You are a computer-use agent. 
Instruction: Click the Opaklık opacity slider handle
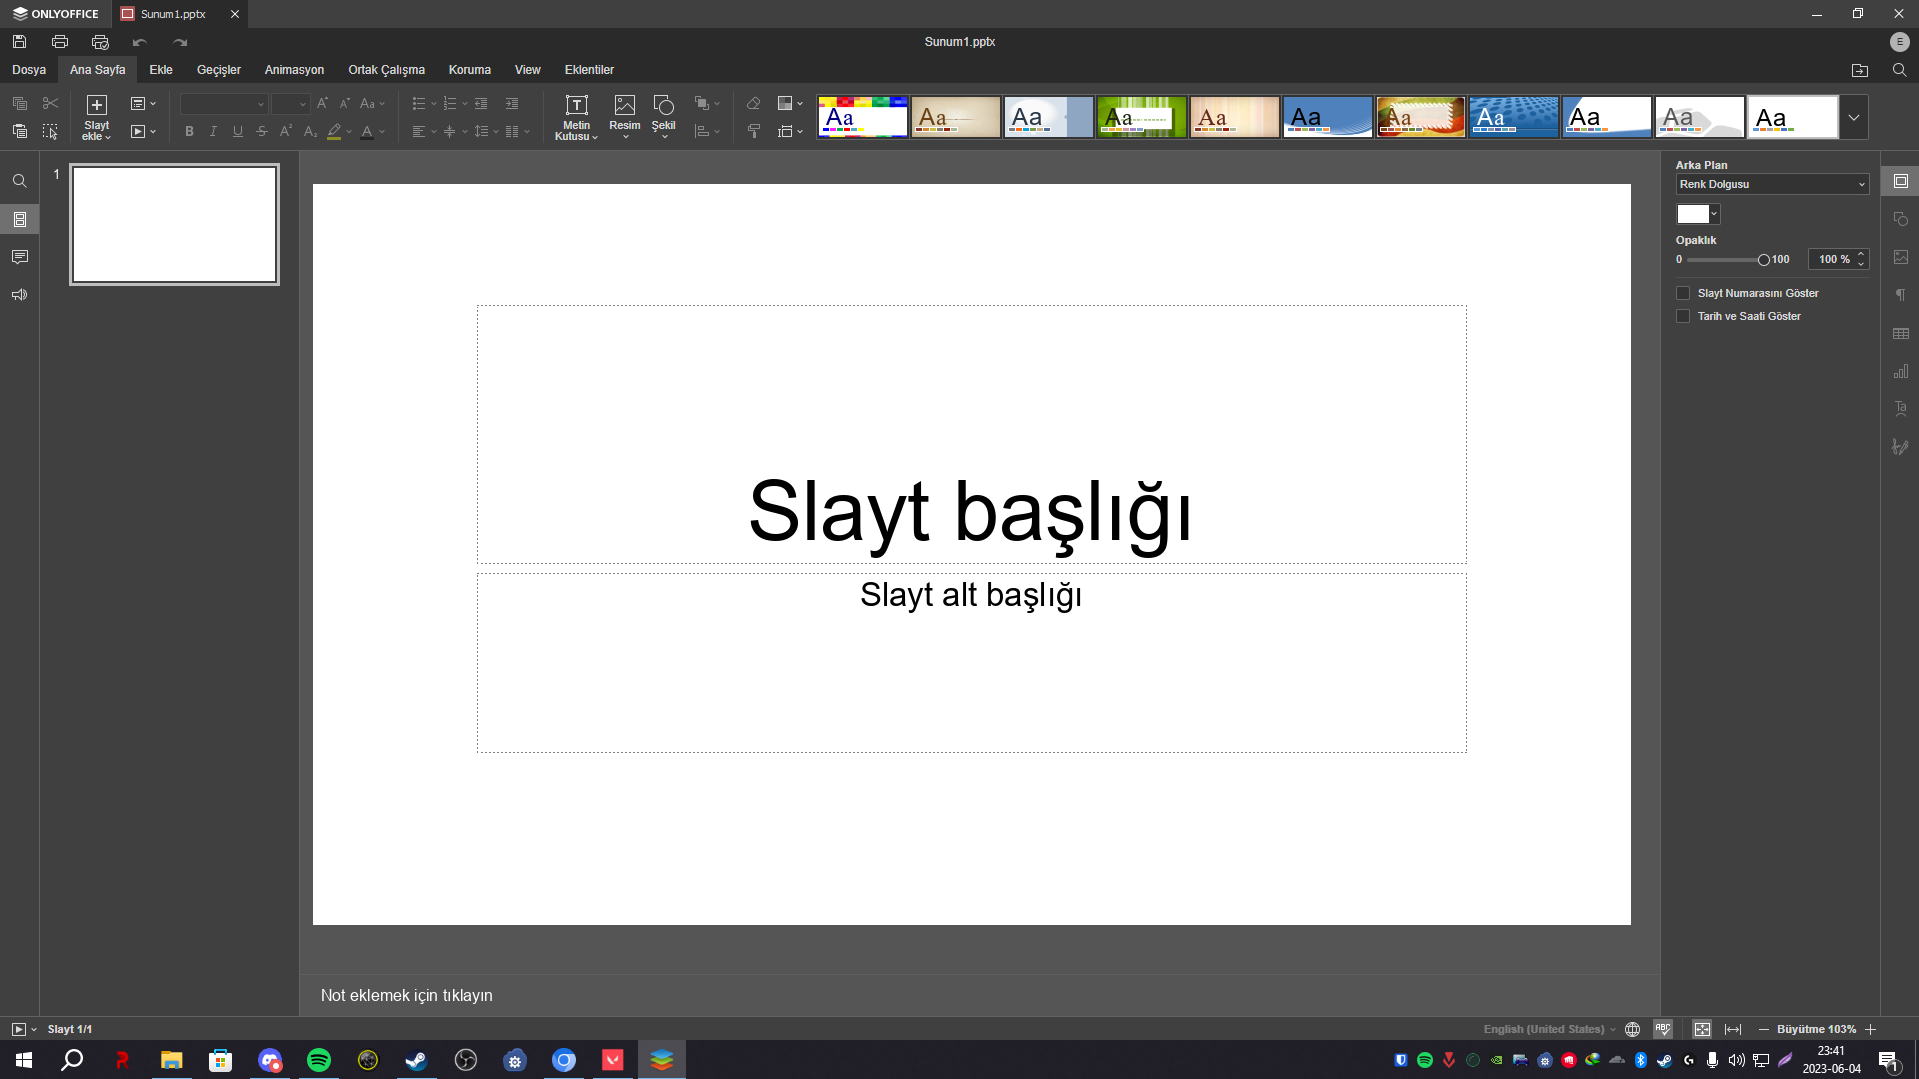[x=1764, y=260]
